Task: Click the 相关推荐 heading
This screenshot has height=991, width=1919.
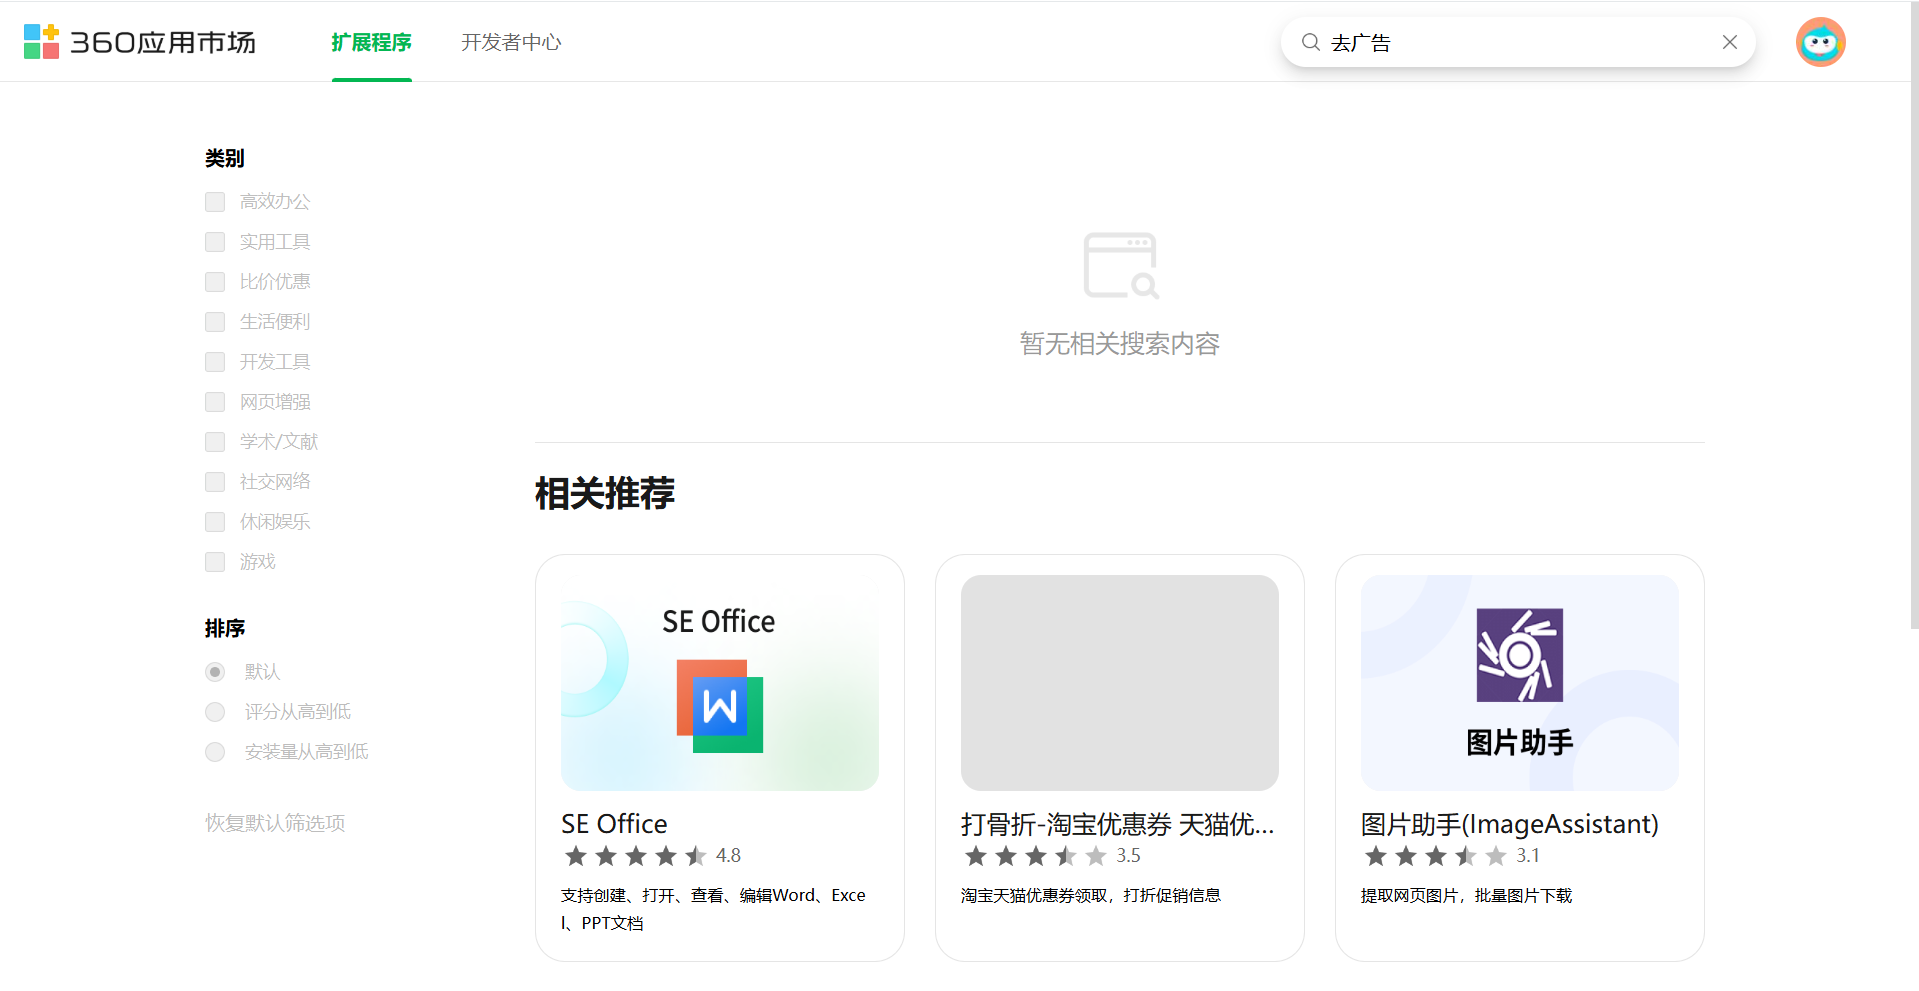Action: pos(605,493)
